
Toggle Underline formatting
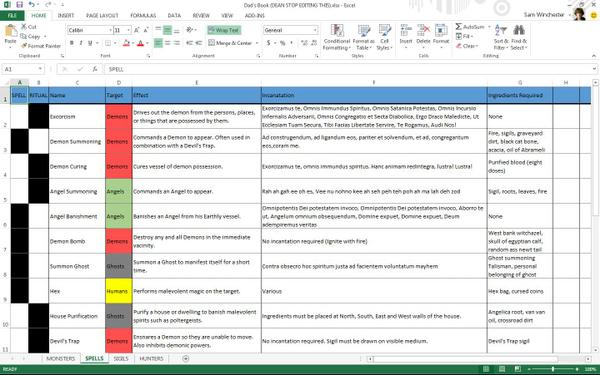pyautogui.click(x=90, y=43)
